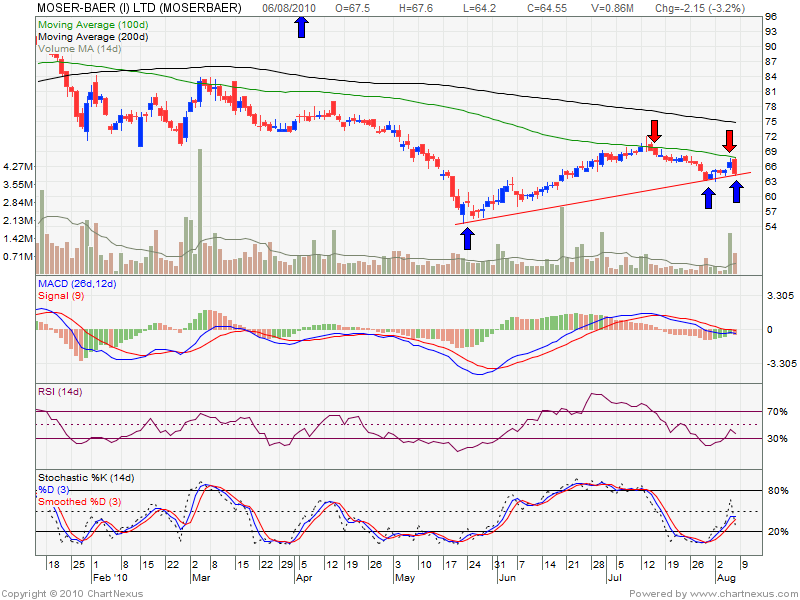
Task: Click the rightmost blue up arrow under the trendline
Action: (736, 190)
